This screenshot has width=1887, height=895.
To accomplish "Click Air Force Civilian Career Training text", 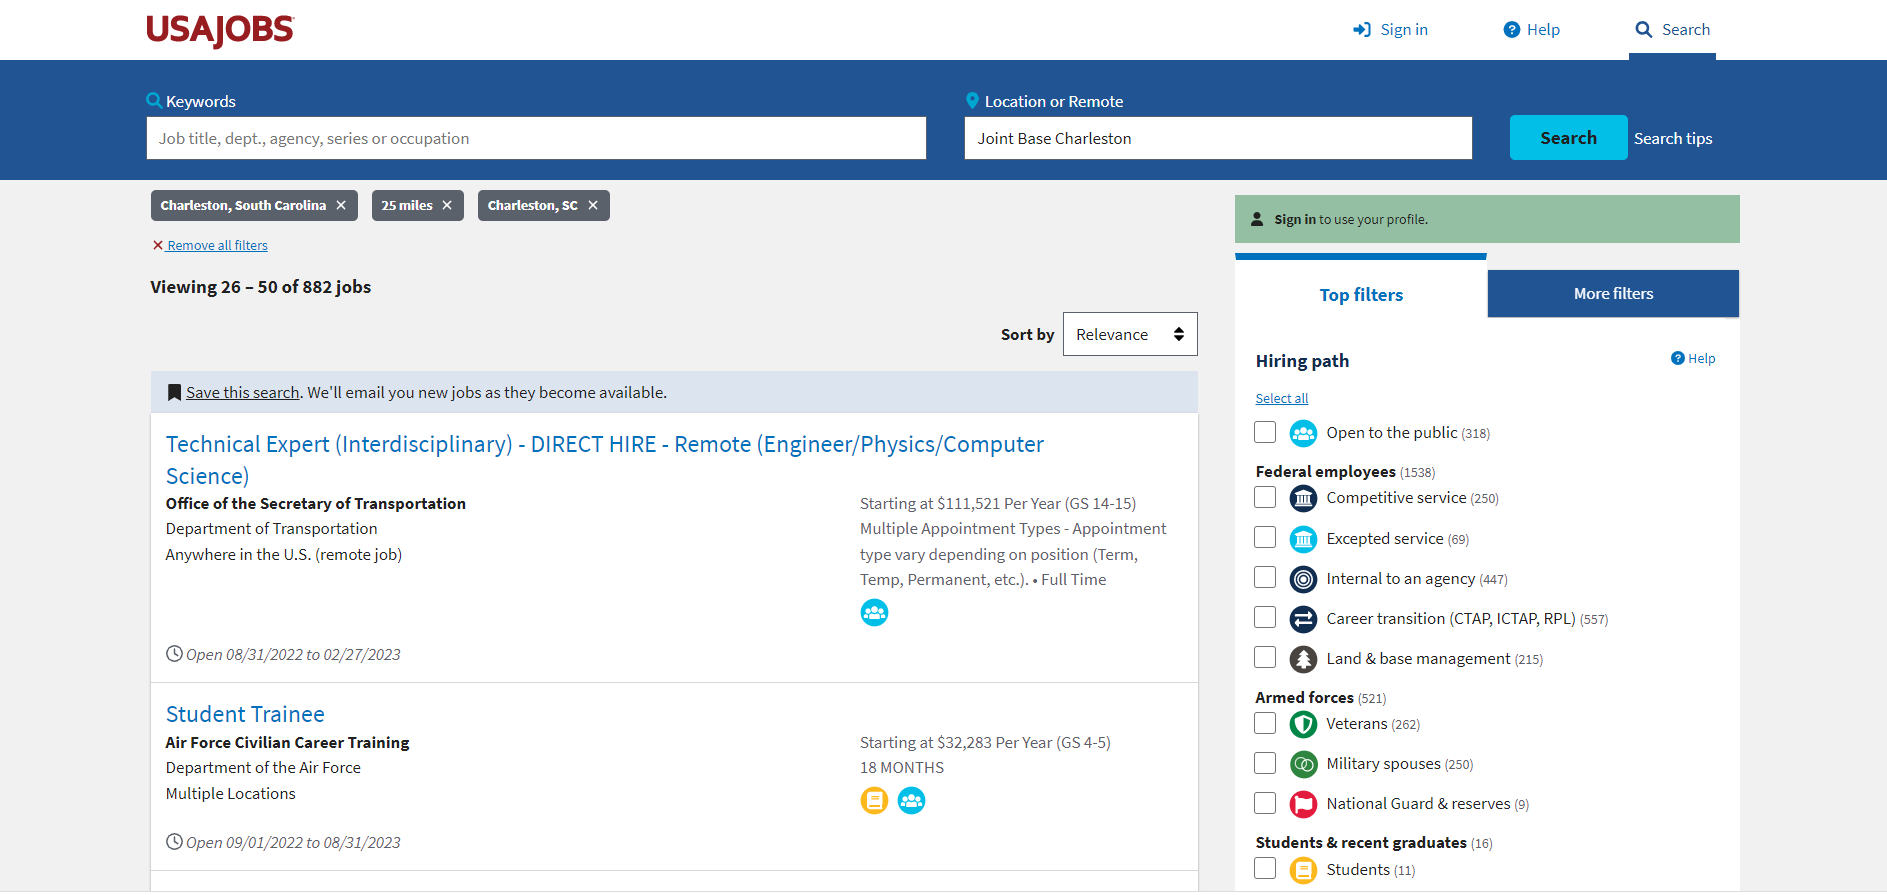I will 288,742.
